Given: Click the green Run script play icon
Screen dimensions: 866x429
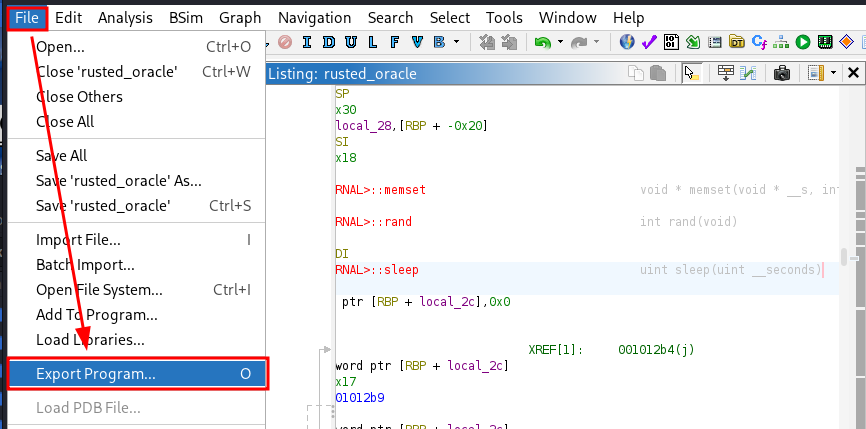Looking at the screenshot, I should [x=803, y=42].
